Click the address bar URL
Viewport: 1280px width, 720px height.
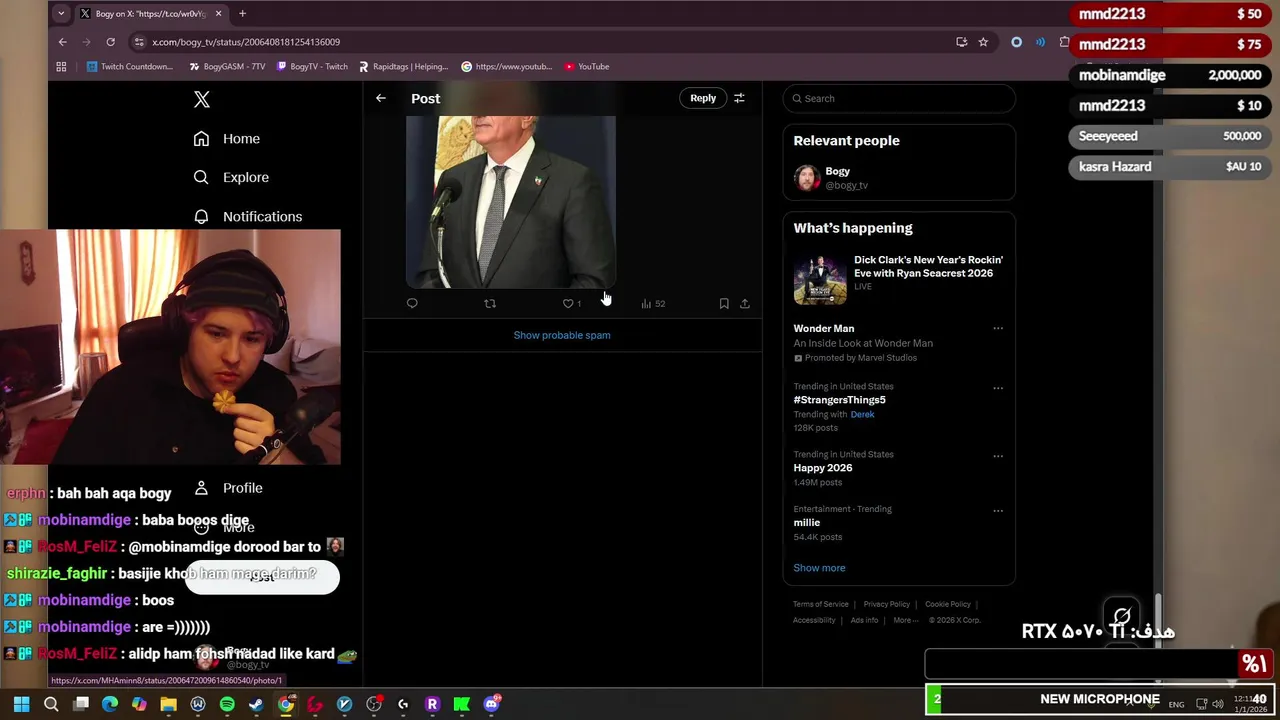coord(246,42)
